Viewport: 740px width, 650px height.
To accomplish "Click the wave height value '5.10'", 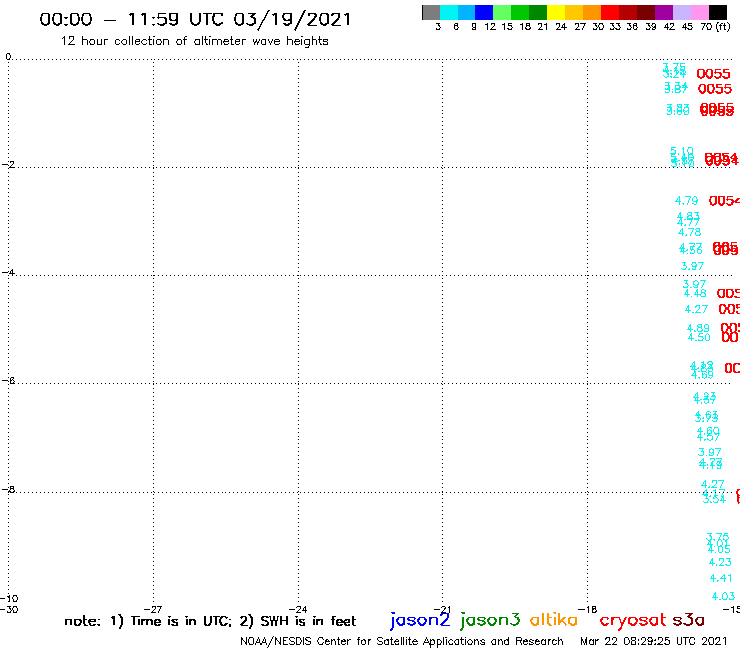I will [x=682, y=151].
